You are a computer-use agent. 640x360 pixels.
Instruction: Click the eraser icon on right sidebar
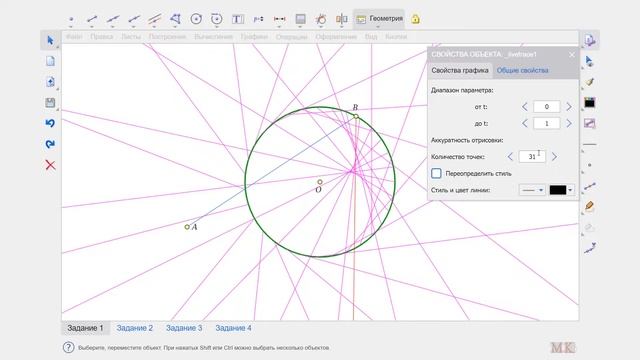point(590,227)
